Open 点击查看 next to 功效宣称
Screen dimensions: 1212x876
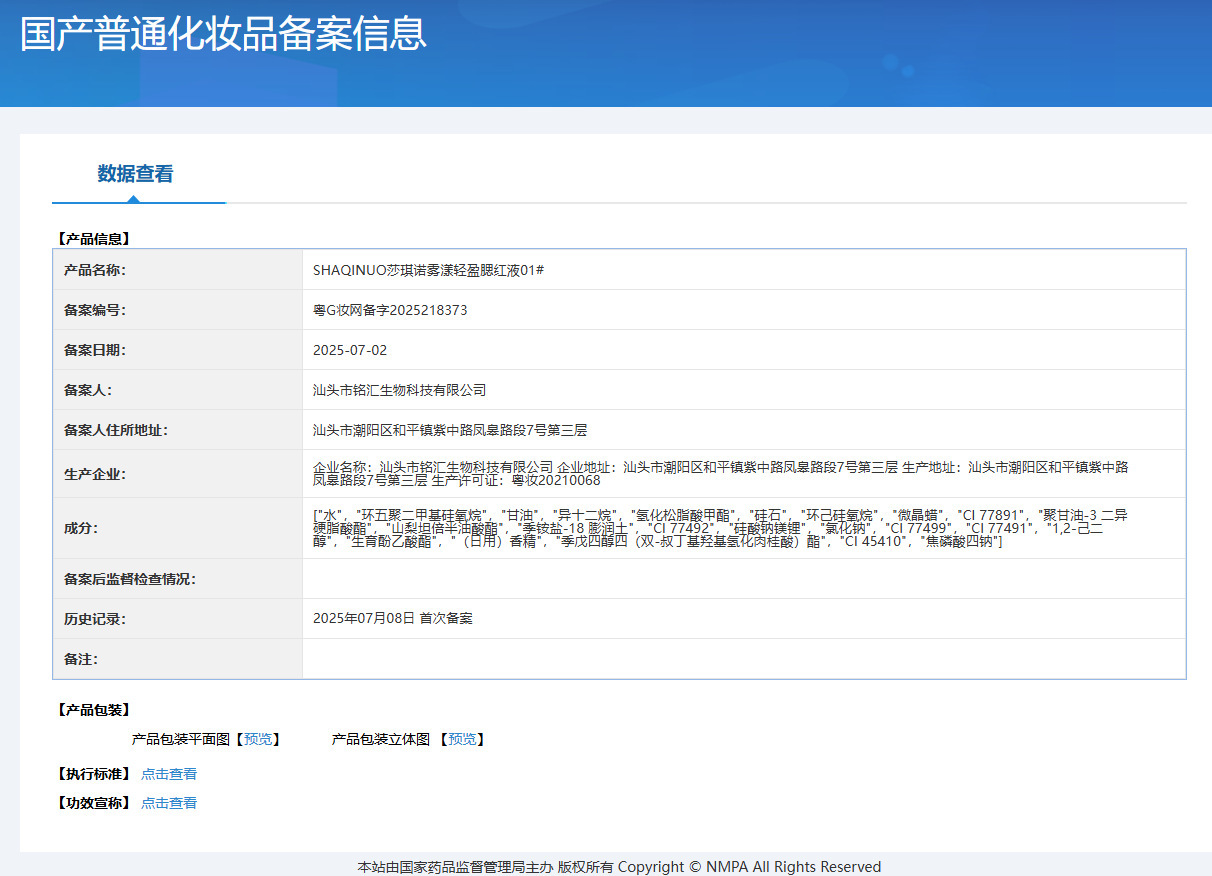(x=169, y=803)
